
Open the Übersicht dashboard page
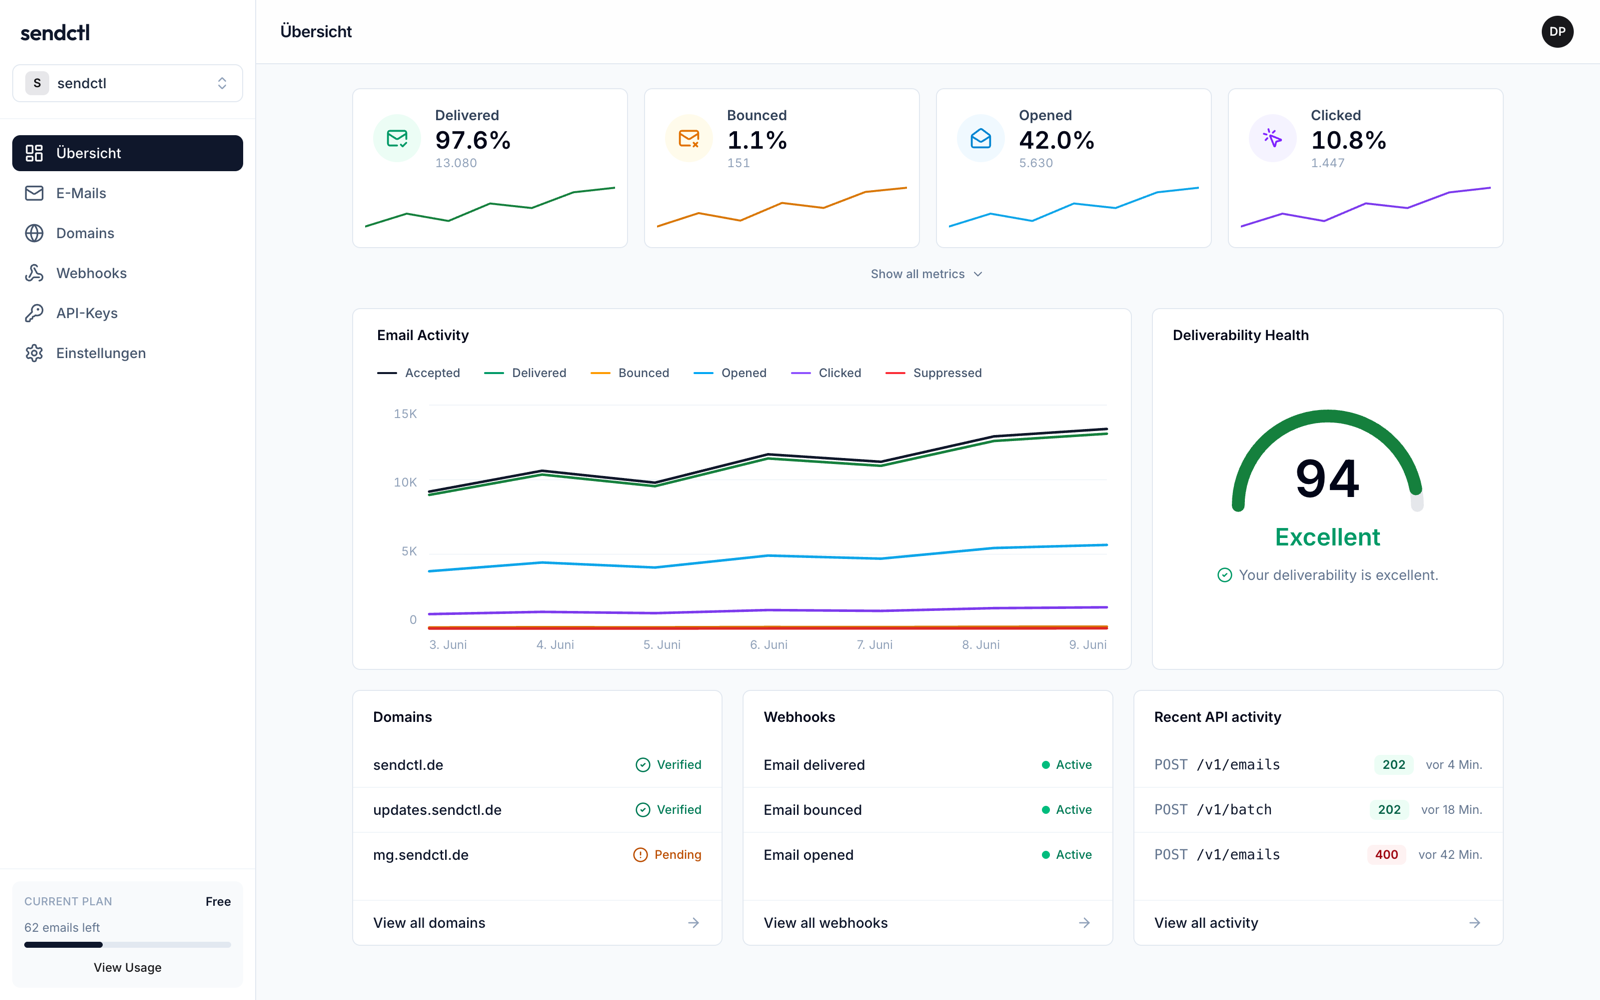pyautogui.click(x=127, y=153)
